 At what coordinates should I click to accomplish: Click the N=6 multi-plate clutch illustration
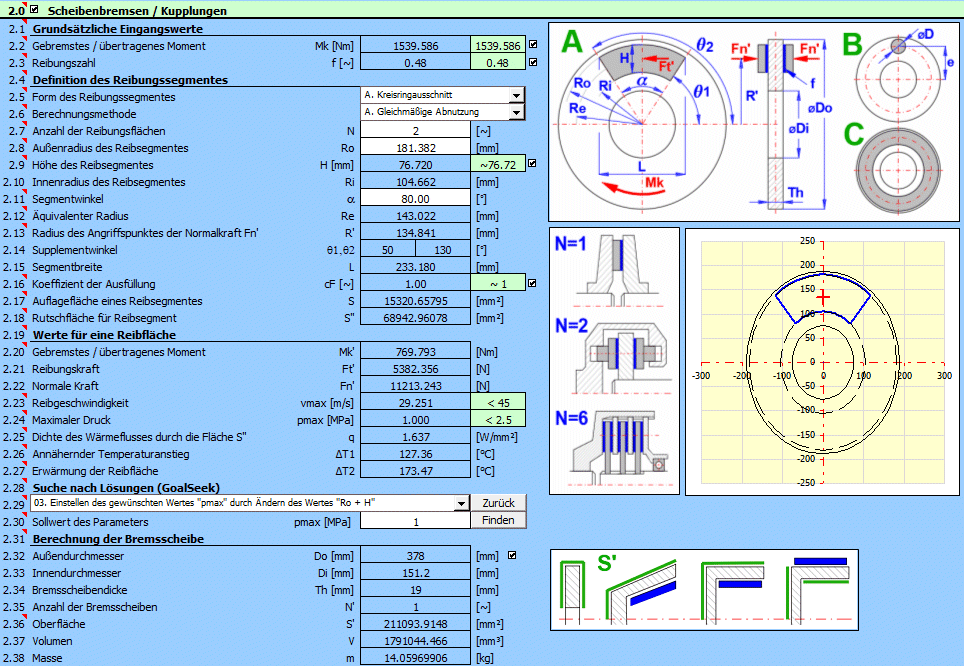pyautogui.click(x=621, y=448)
